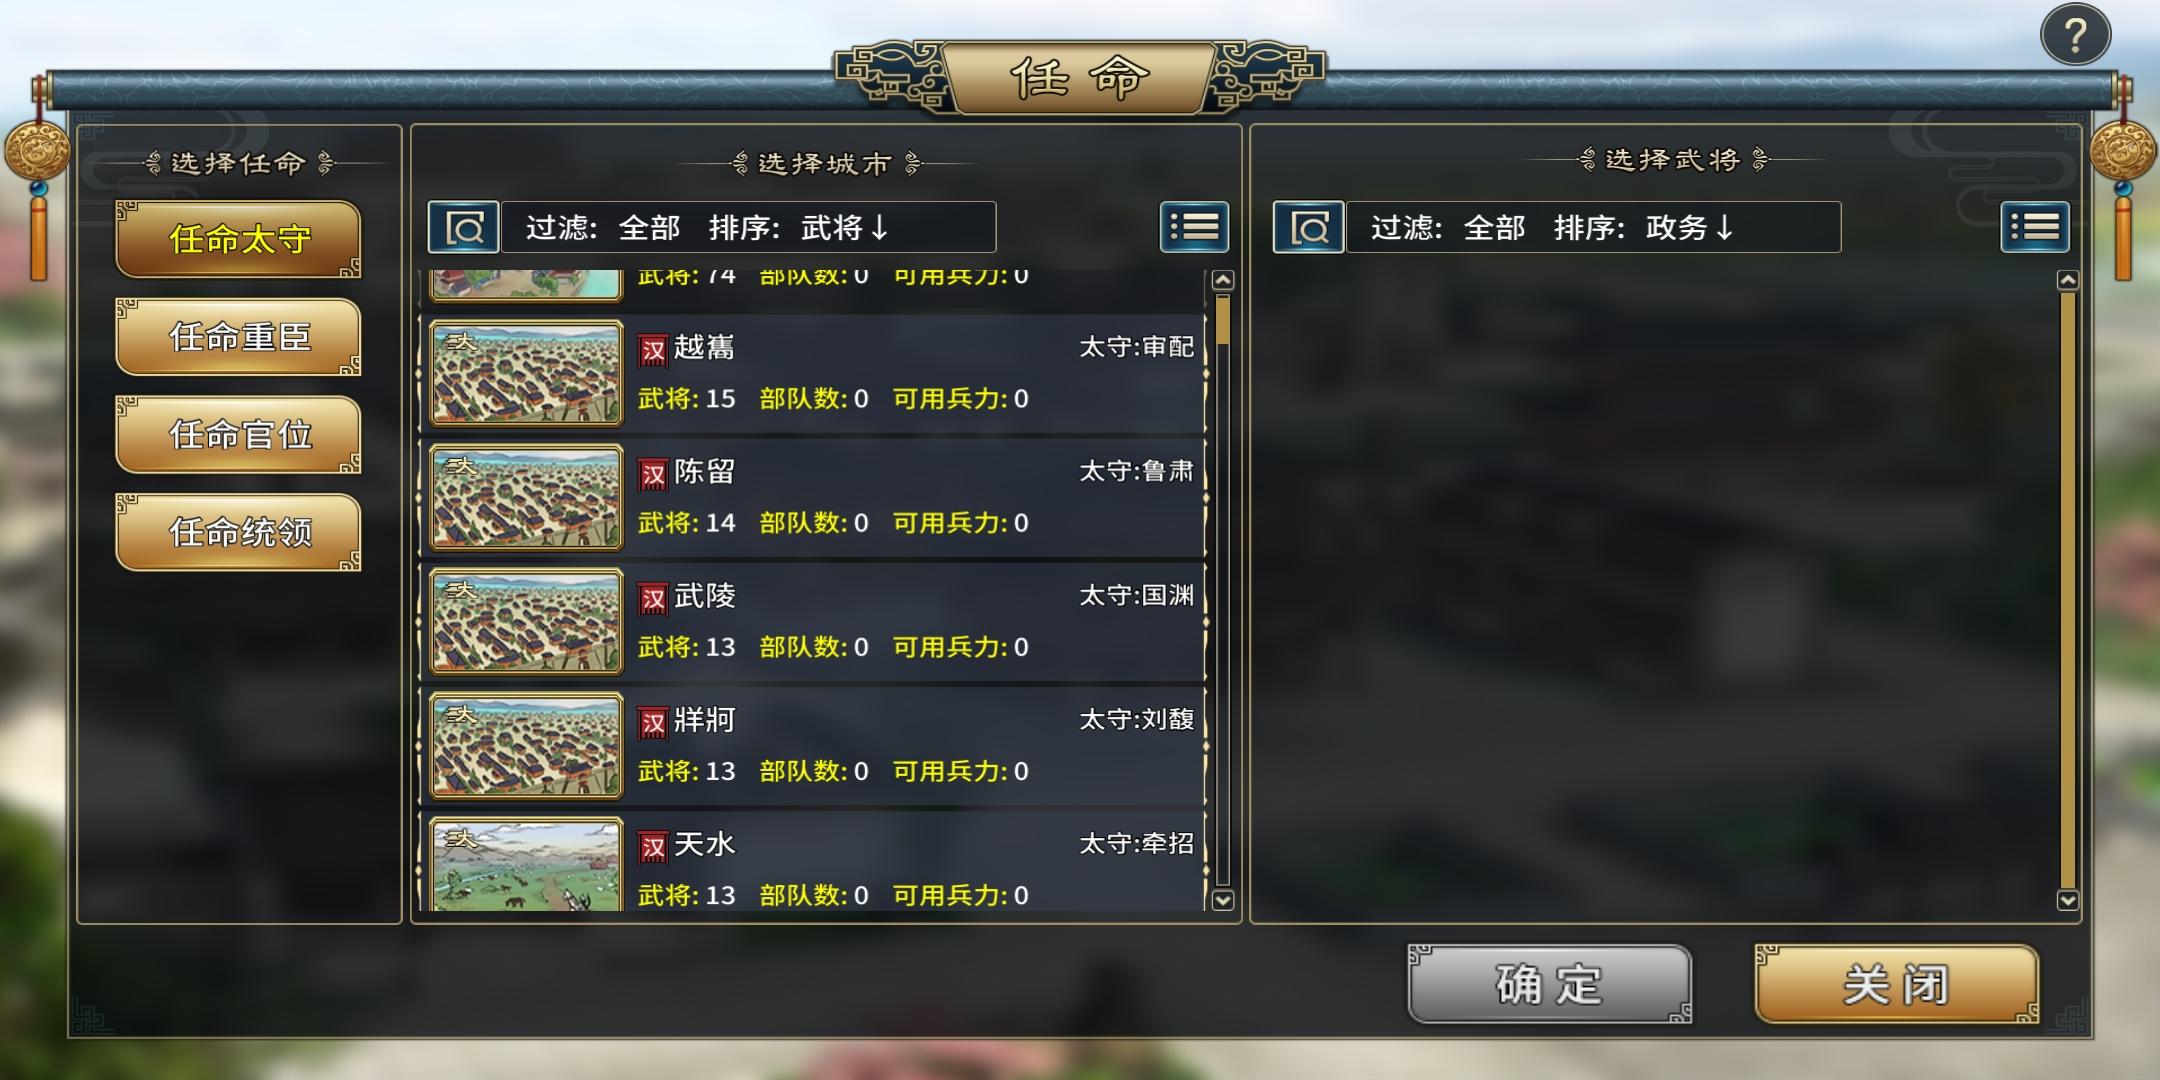The image size is (2160, 1080).
Task: Switch to 任命官位 option
Action: (x=239, y=434)
